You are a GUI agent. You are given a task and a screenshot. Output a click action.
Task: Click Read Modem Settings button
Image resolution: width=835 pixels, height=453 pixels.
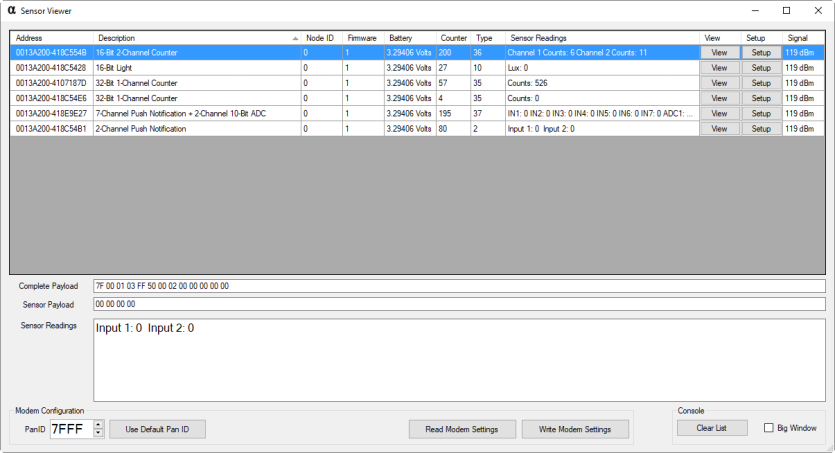pos(462,429)
